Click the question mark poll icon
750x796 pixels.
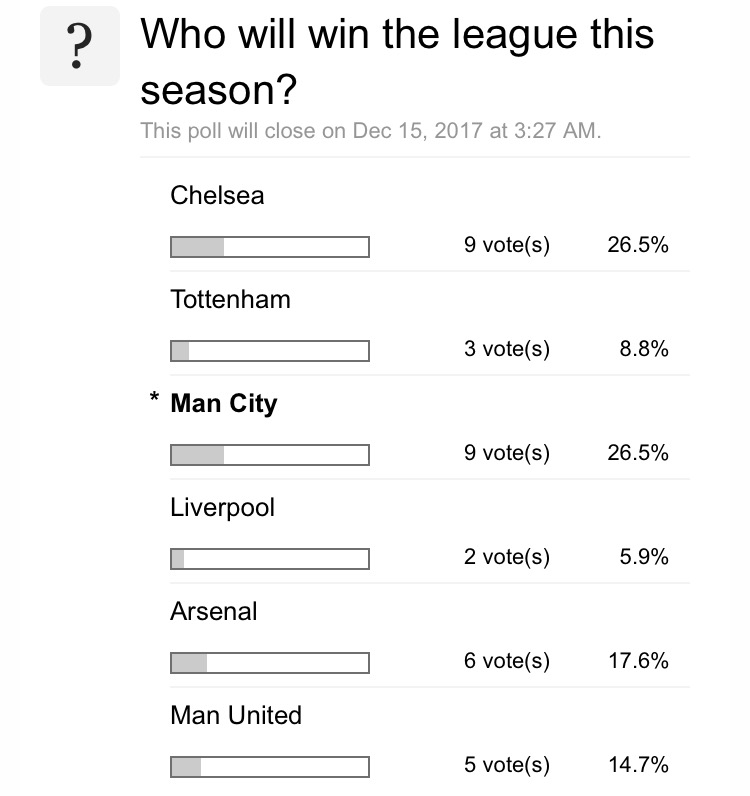coord(80,46)
